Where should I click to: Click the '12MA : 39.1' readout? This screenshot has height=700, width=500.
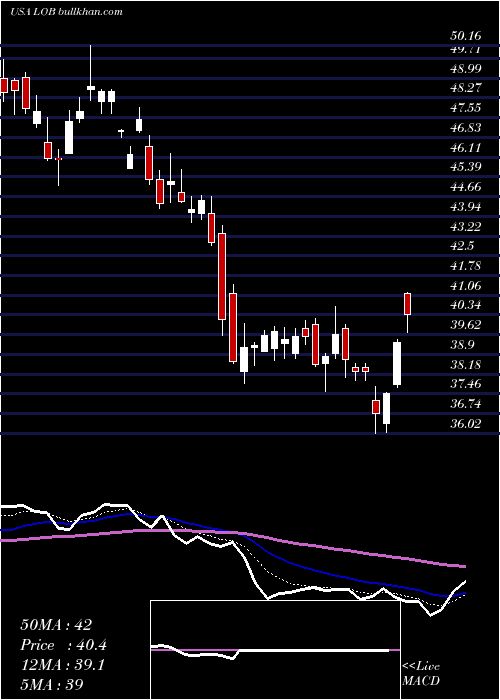pos(62,665)
